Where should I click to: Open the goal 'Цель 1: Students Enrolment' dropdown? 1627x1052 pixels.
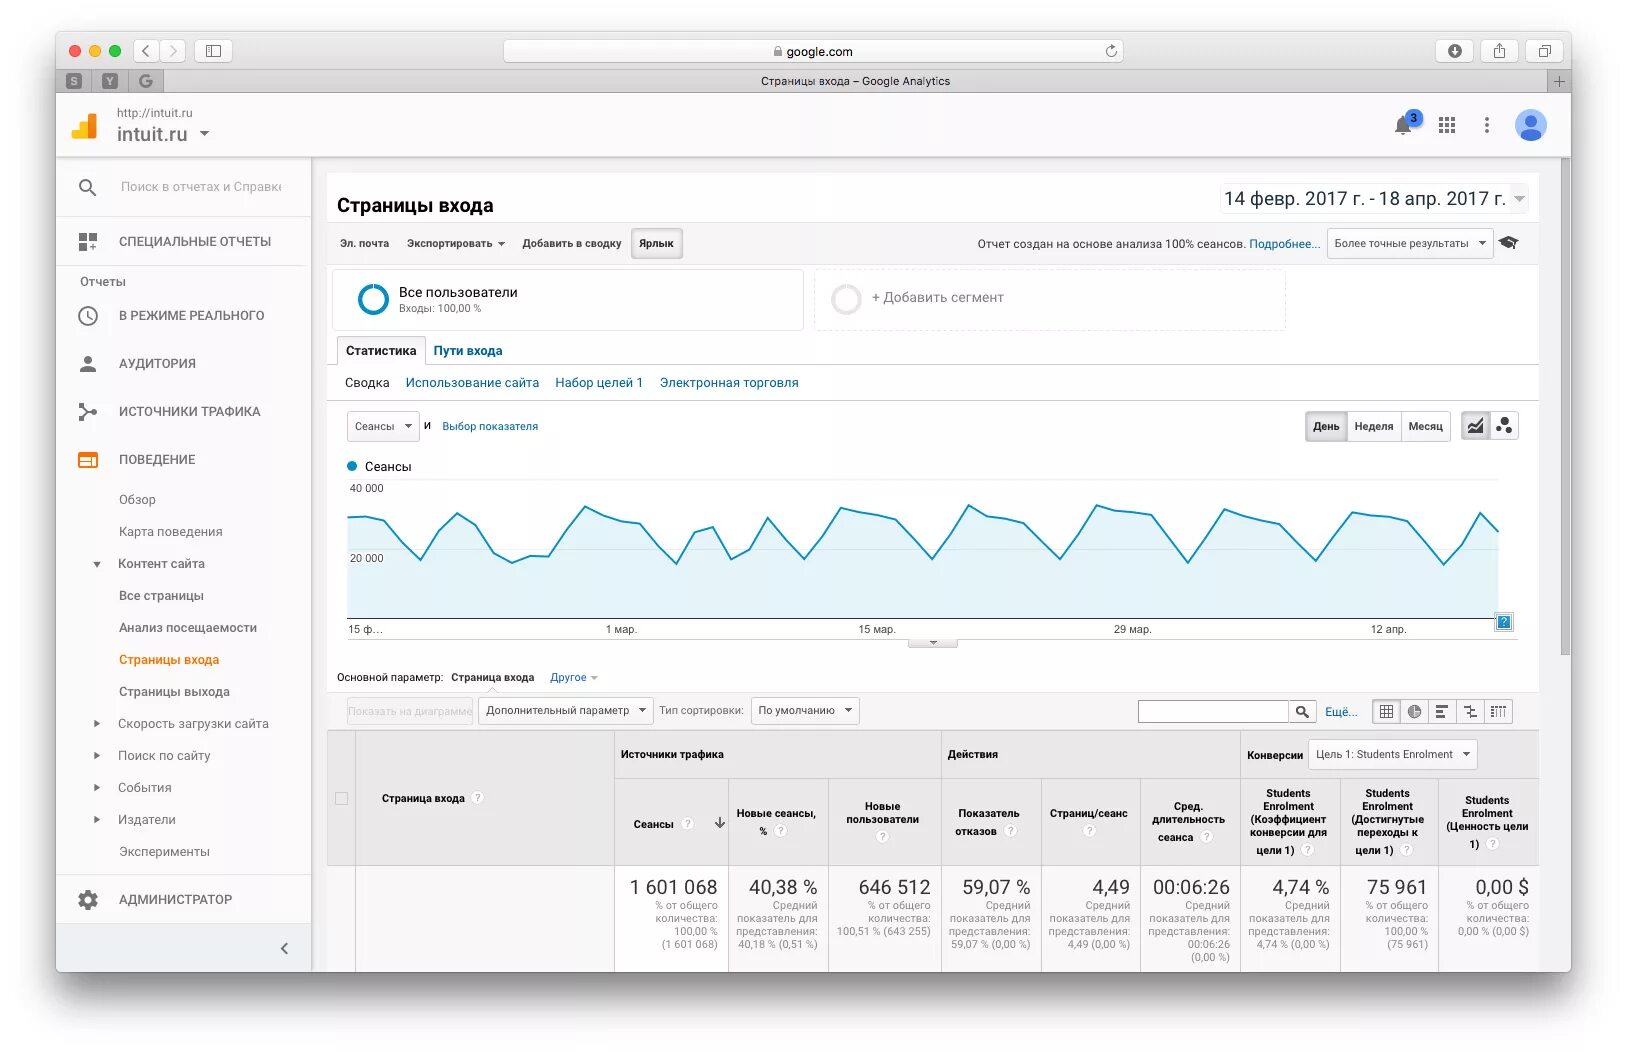pos(1393,754)
